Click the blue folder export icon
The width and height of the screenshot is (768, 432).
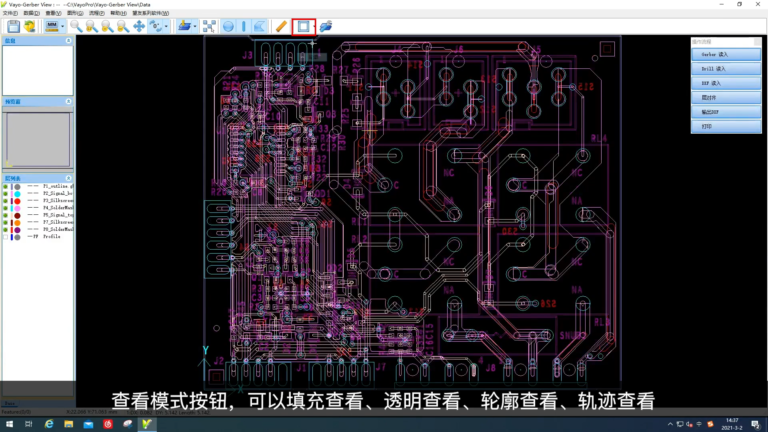(326, 26)
